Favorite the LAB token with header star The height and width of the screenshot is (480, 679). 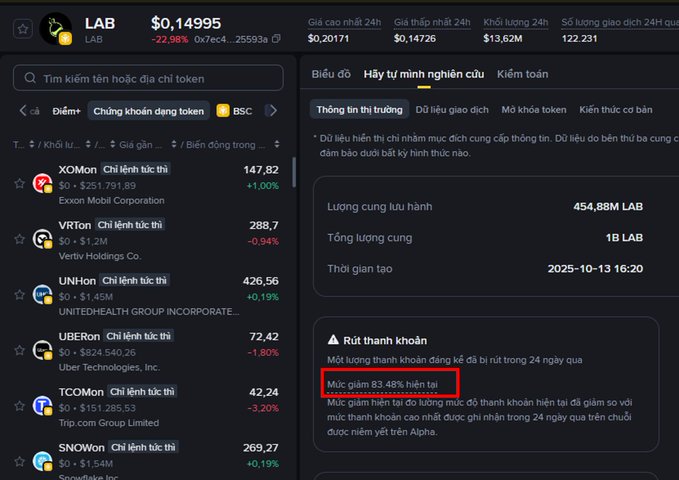pyautogui.click(x=23, y=29)
